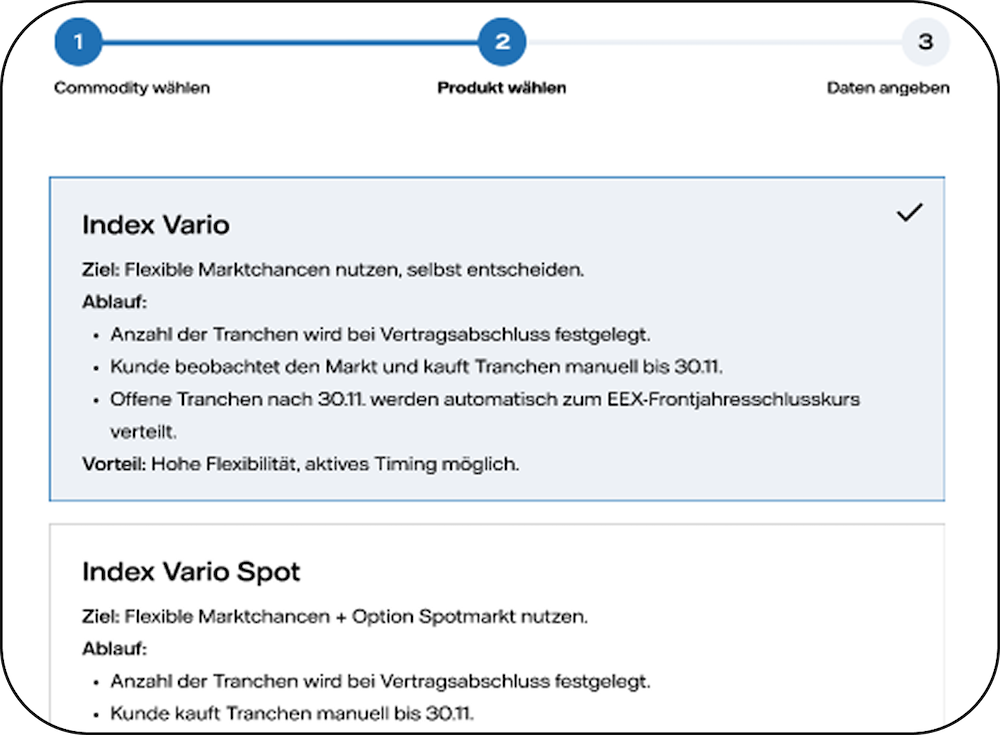Click the grey progress line before step 3

(x=713, y=42)
